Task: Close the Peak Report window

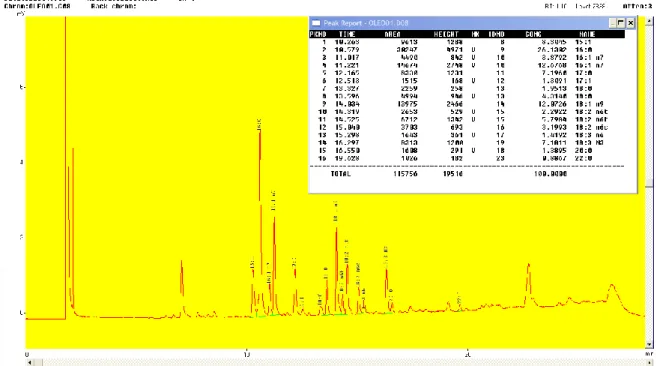Action: click(x=631, y=23)
